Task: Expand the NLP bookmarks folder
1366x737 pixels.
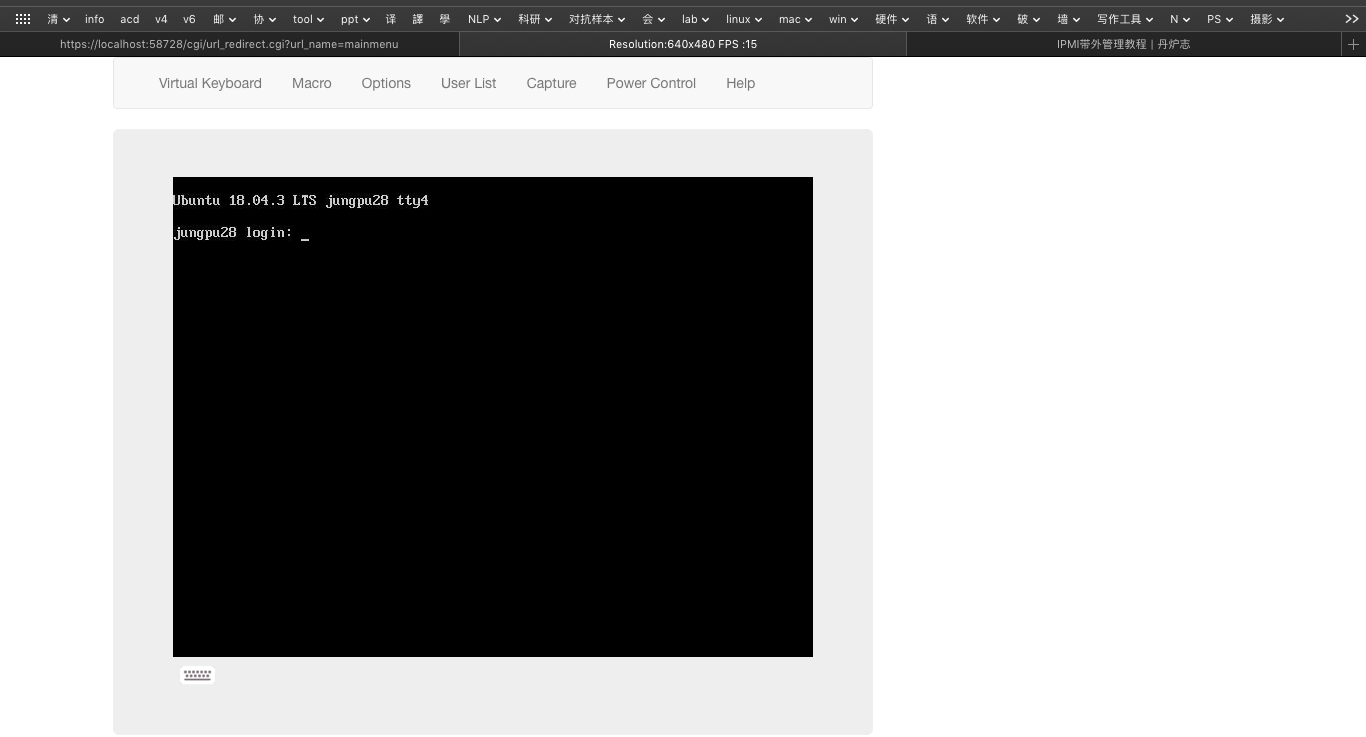Action: [x=484, y=19]
